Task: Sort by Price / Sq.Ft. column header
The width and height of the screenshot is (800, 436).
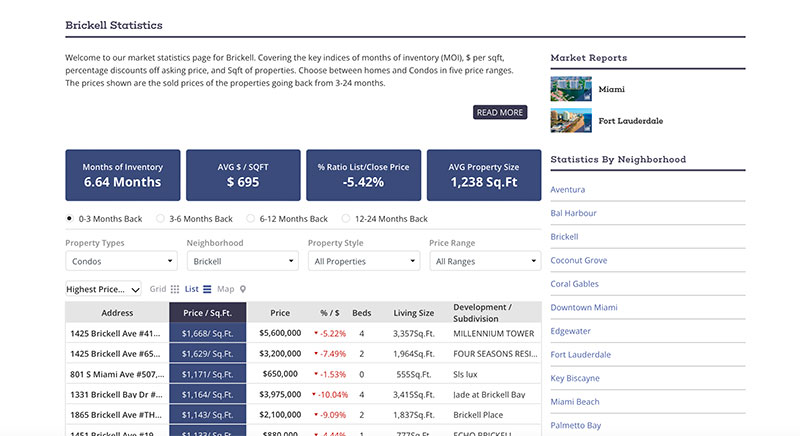Action: [x=208, y=312]
